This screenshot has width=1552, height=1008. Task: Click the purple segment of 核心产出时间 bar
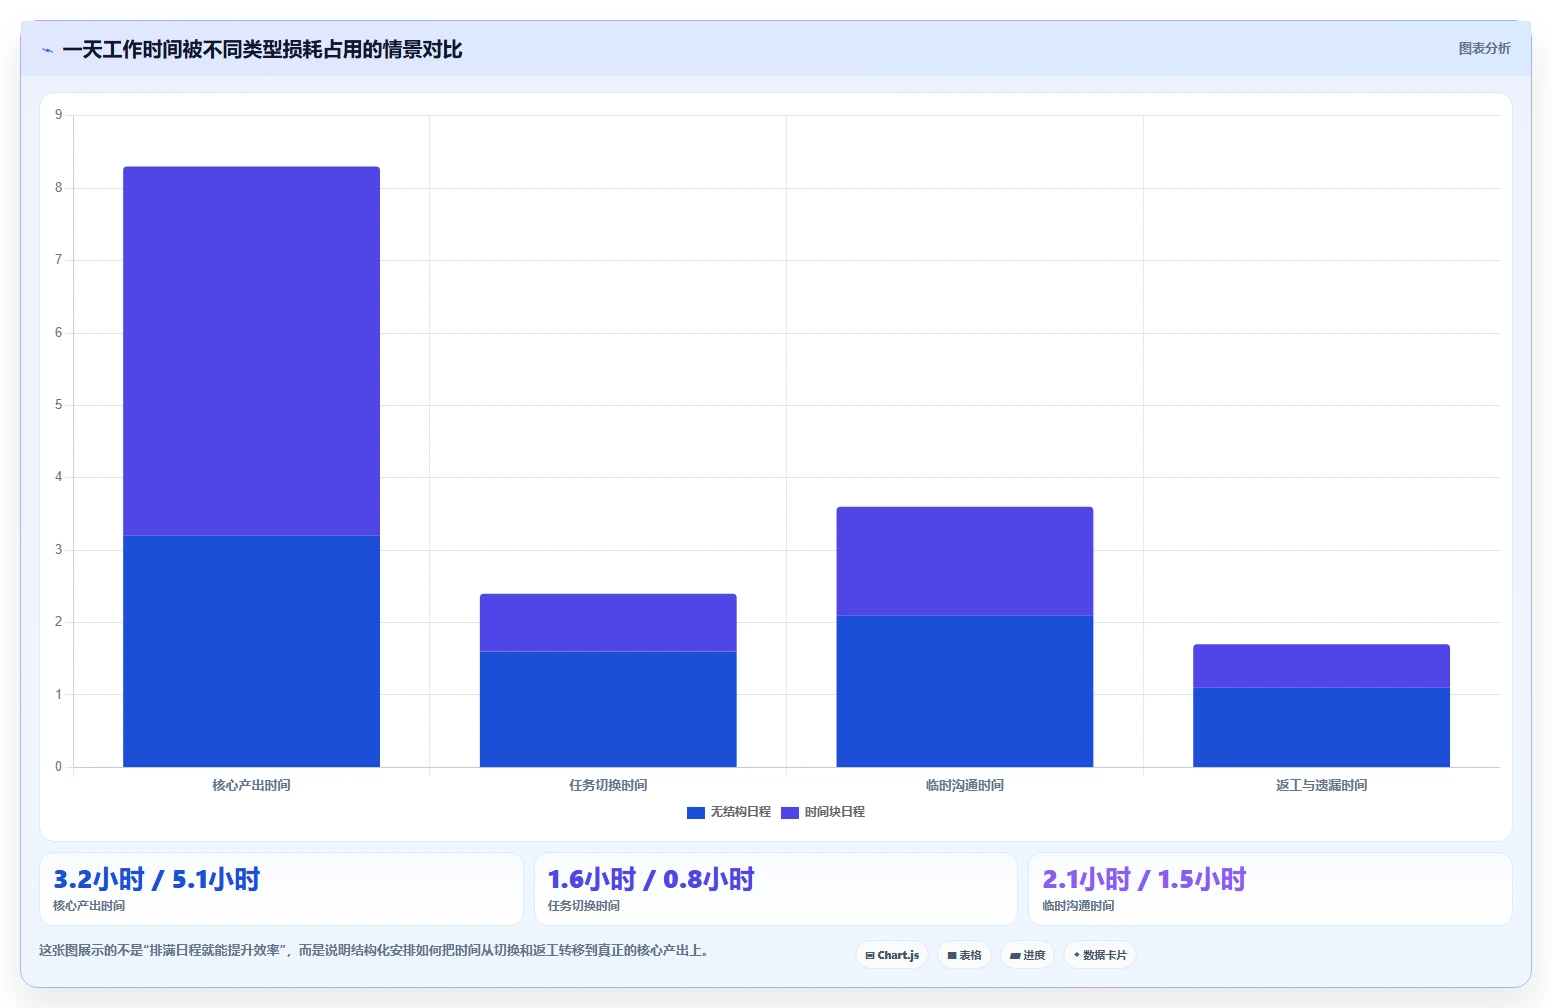pos(251,351)
